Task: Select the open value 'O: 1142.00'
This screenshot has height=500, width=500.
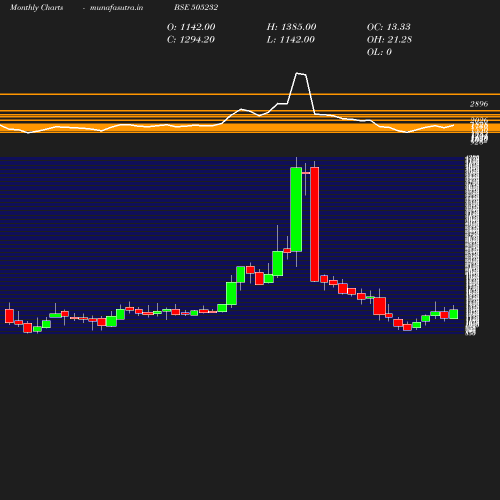Action: pos(191,27)
